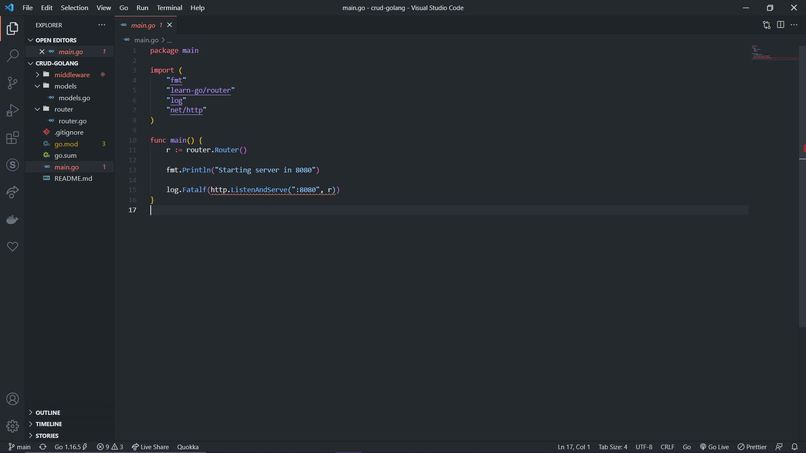Open the Go menu
Viewport: 806px width, 453px height.
[123, 8]
